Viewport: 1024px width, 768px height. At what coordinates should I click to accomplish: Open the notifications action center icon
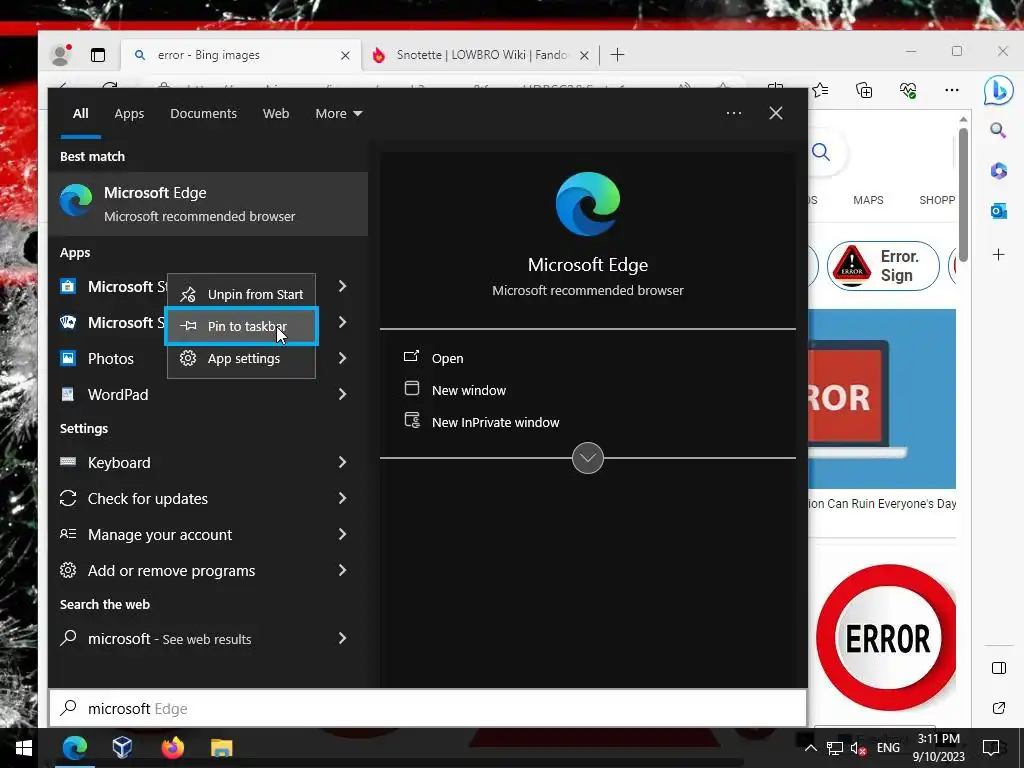tap(991, 747)
